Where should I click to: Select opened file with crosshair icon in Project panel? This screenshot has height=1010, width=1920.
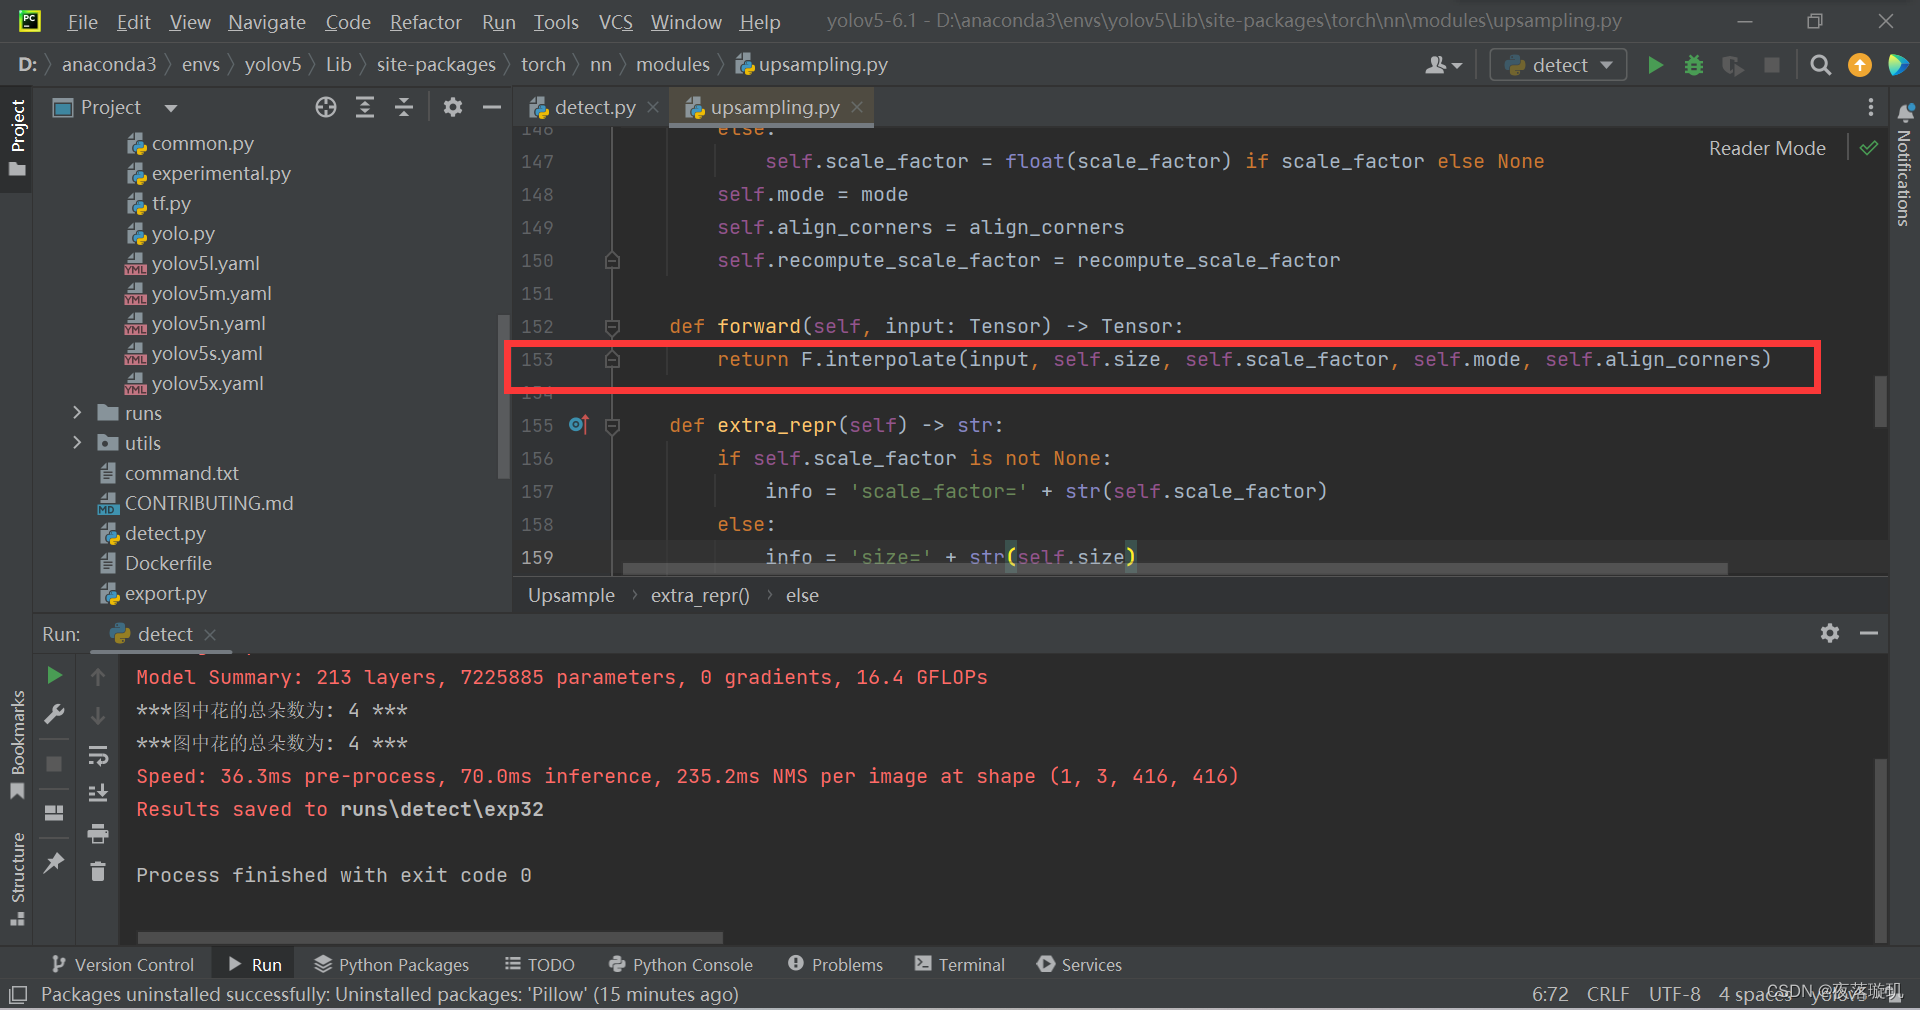pyautogui.click(x=326, y=107)
